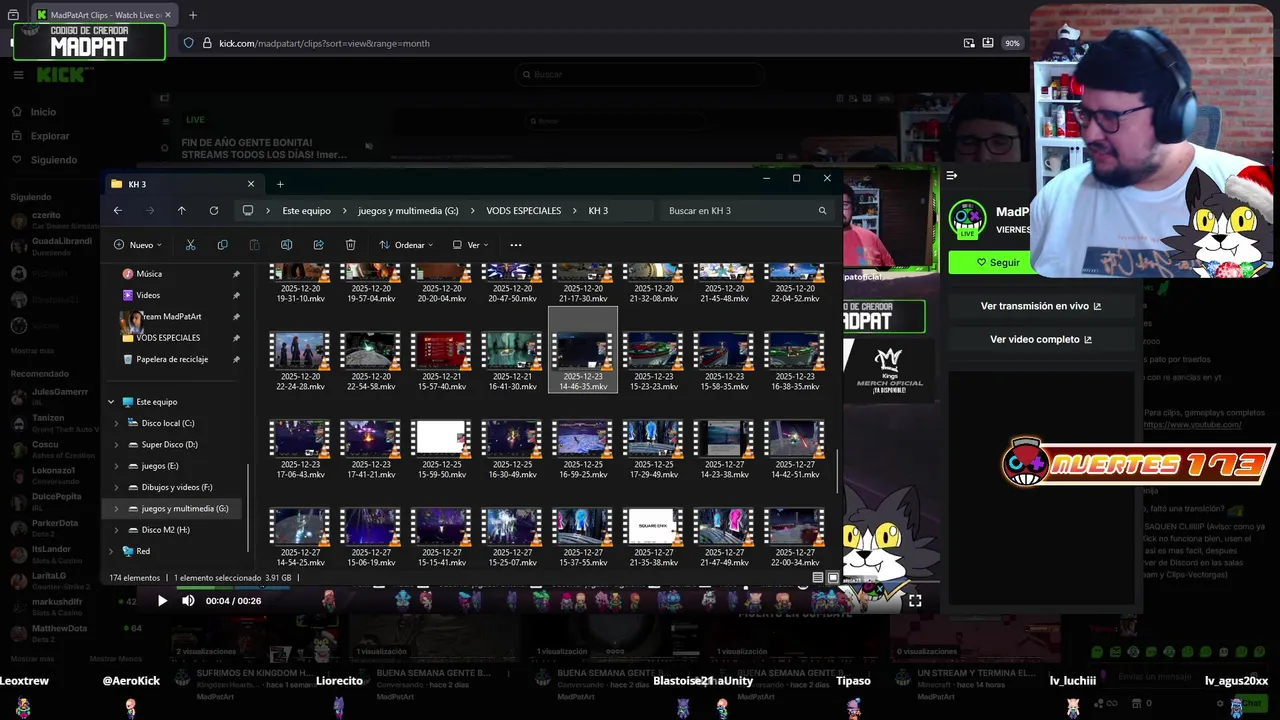This screenshot has width=1280, height=720.
Task: Click VODS ESPECIALES in the breadcrumb path
Action: pyautogui.click(x=523, y=211)
